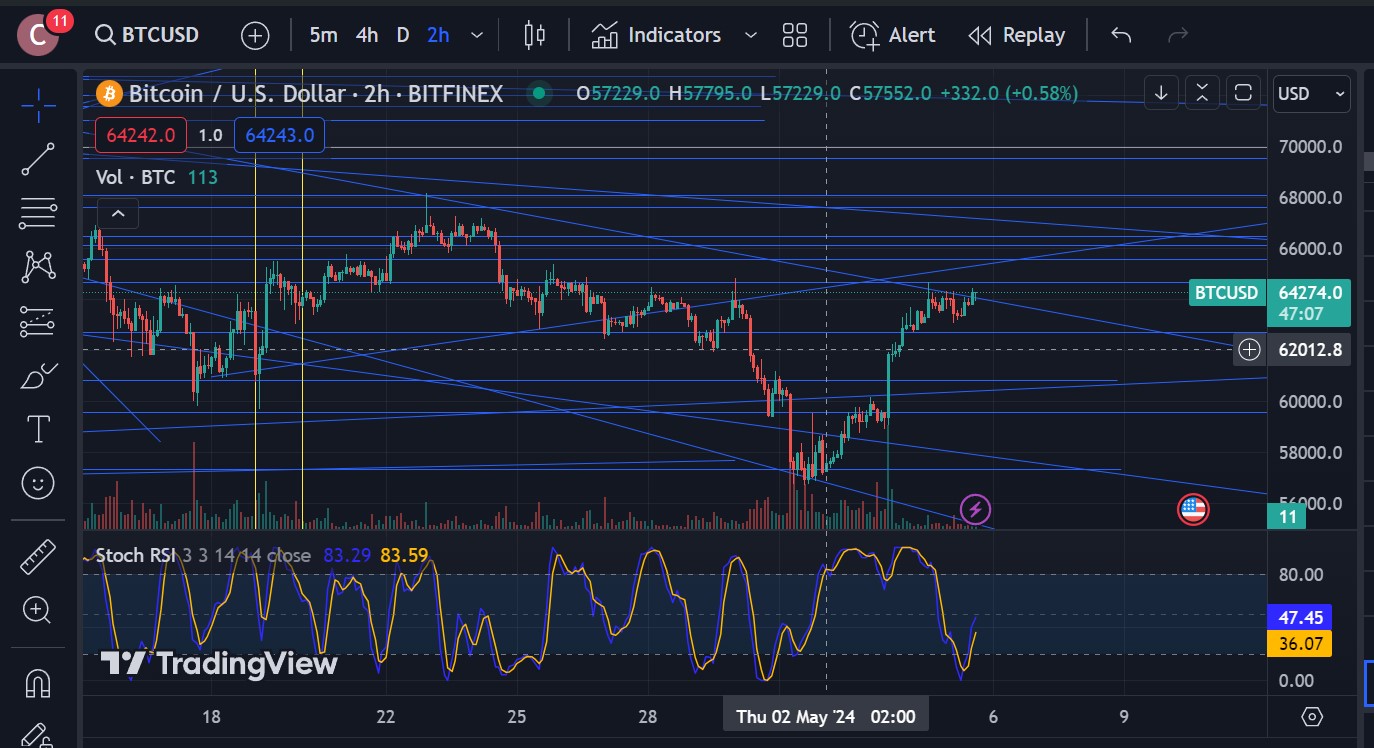Open the user profile avatar menu
This screenshot has width=1374, height=748.
(x=38, y=35)
